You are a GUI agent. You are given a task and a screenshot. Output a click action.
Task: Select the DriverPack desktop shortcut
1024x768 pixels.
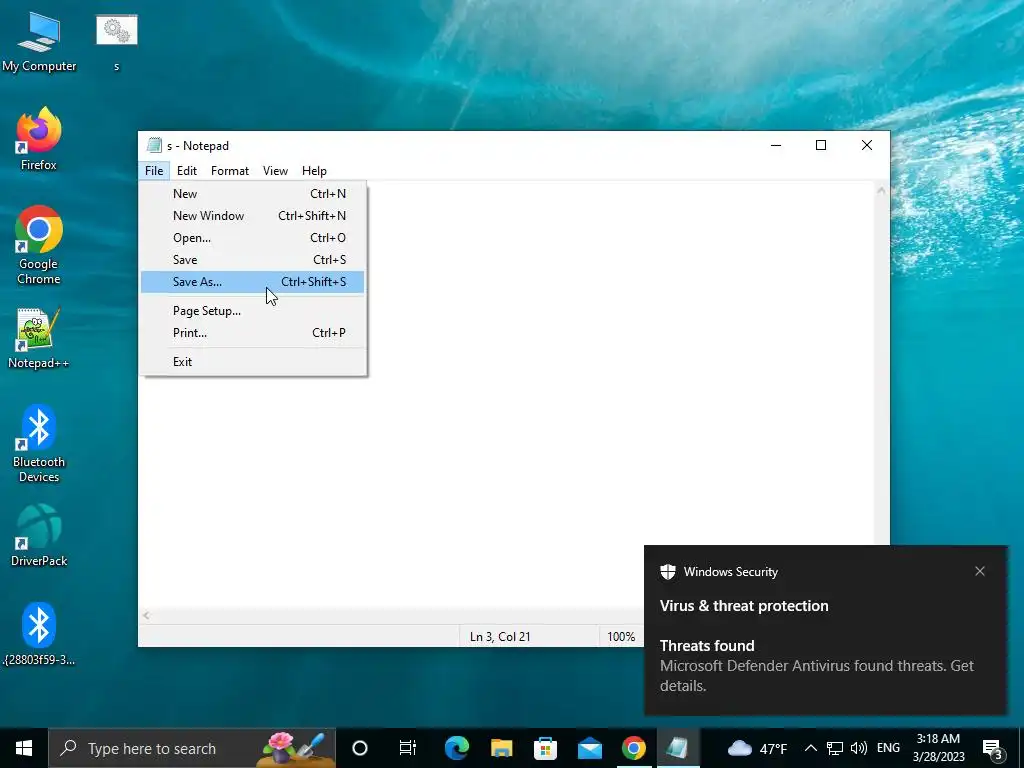(39, 536)
